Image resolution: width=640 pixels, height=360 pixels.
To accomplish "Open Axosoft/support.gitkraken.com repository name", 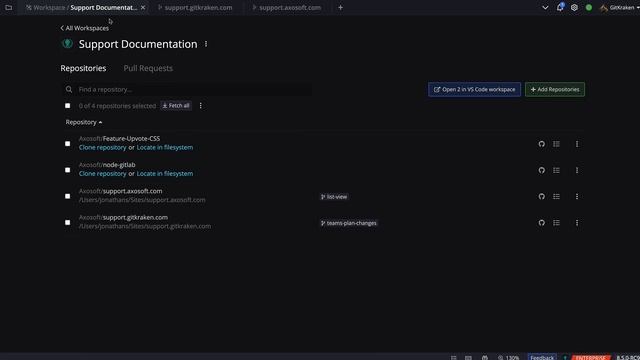I will pyautogui.click(x=123, y=217).
